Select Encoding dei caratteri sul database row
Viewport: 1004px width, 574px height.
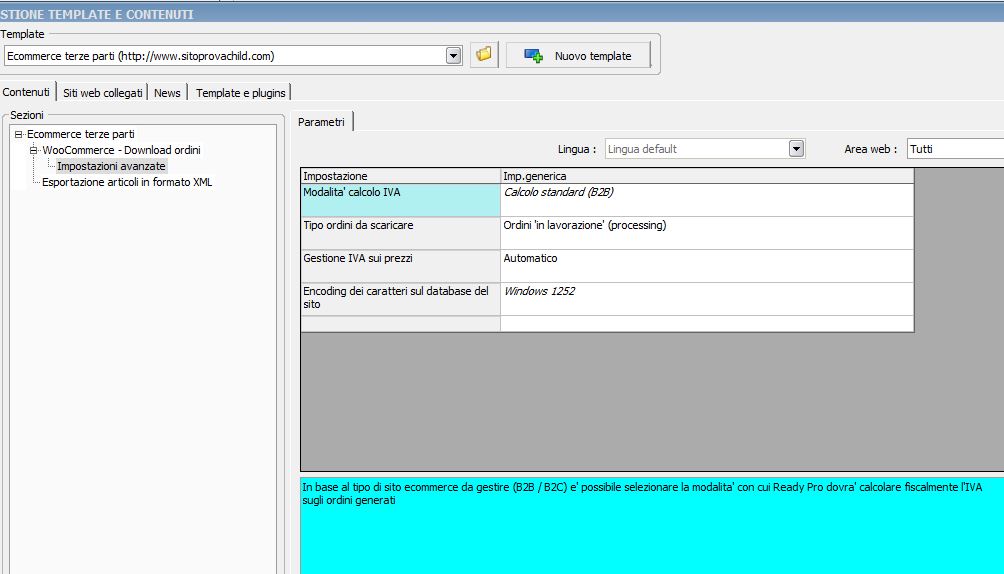[400, 299]
